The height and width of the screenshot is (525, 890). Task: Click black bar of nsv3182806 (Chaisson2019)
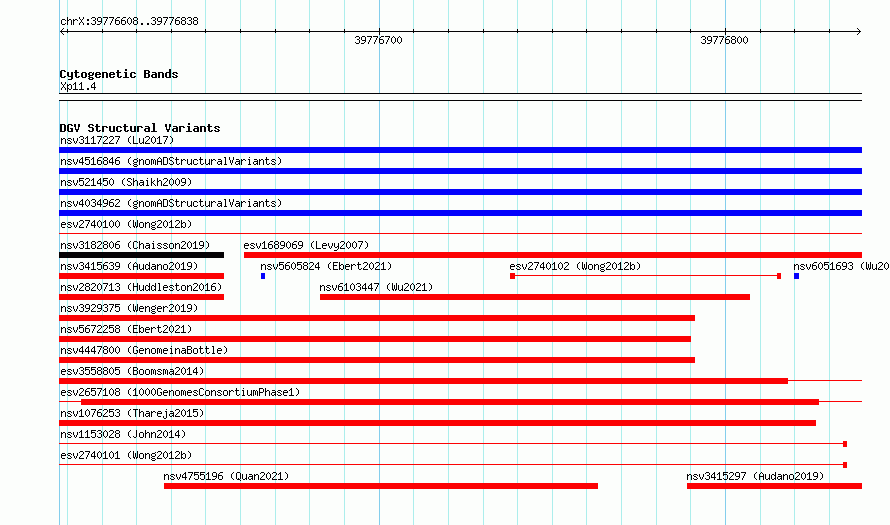click(141, 255)
